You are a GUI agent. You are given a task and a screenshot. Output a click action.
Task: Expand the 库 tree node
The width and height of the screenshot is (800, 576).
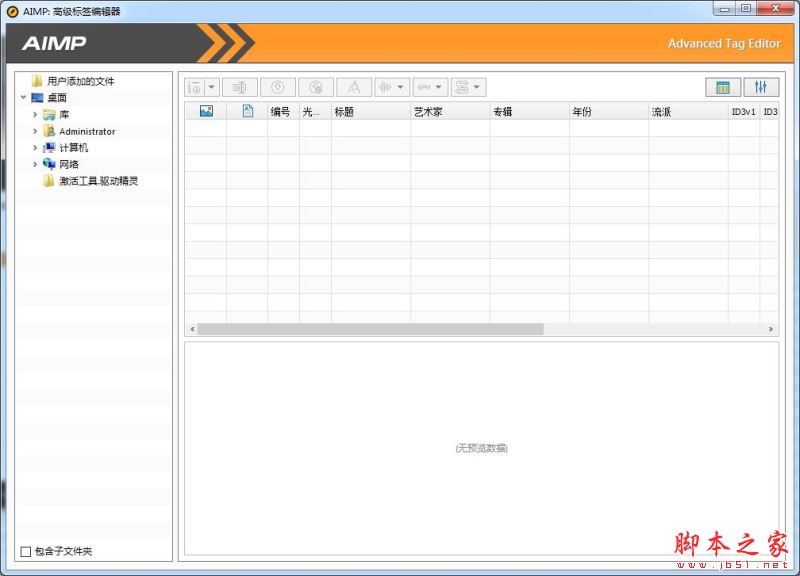(x=35, y=114)
